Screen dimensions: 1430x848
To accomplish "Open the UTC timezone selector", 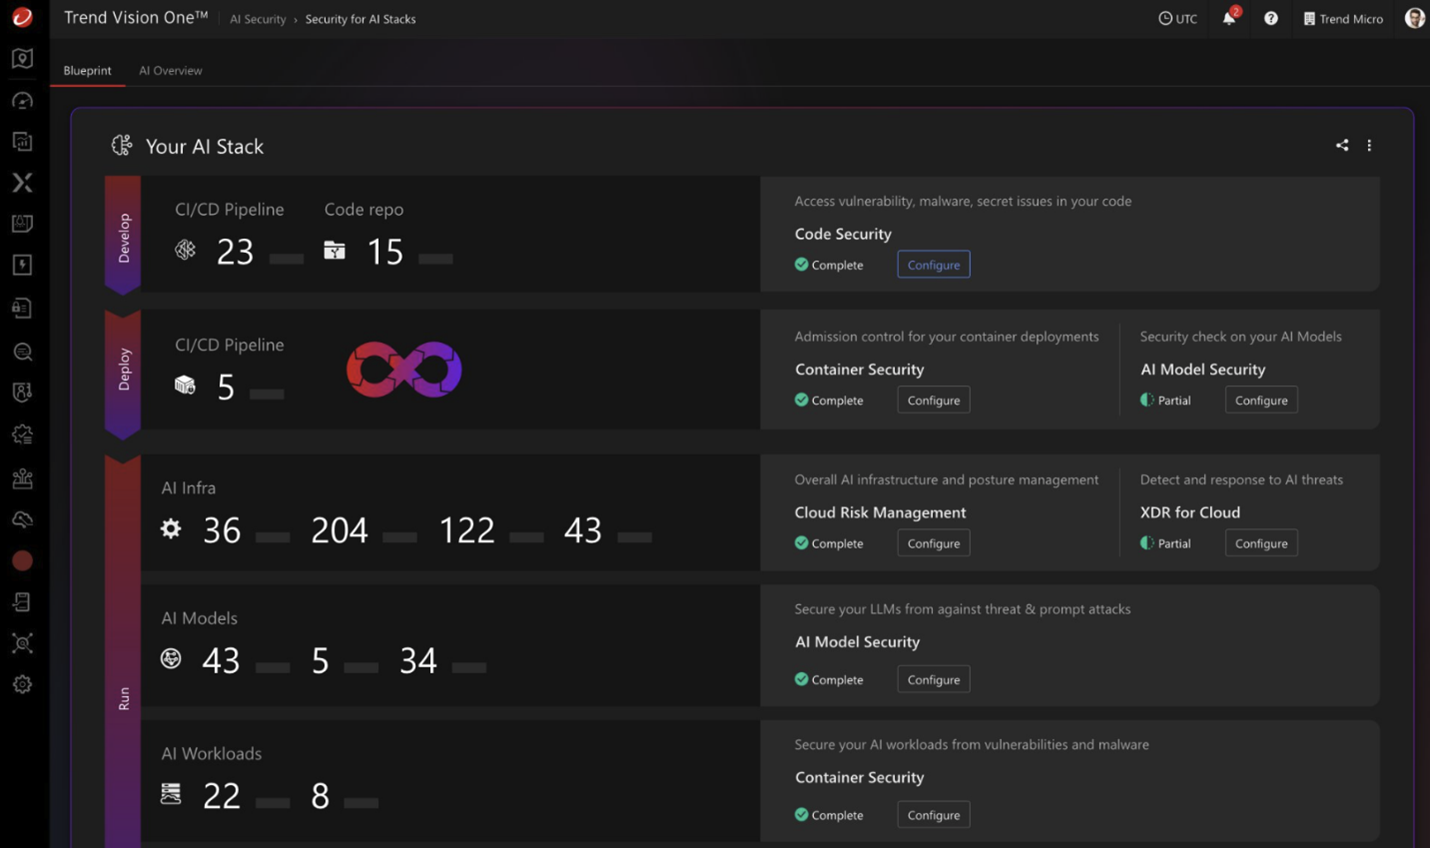I will click(1177, 18).
